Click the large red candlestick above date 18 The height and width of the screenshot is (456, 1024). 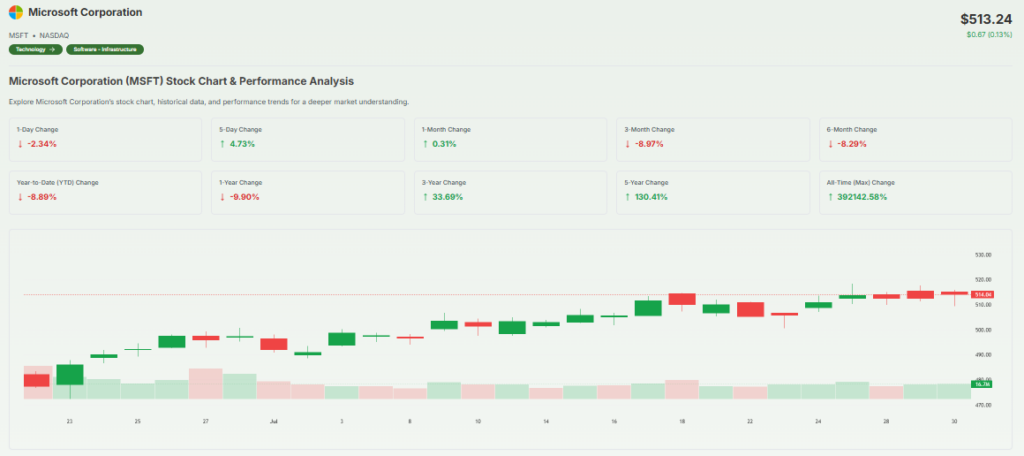click(x=682, y=299)
